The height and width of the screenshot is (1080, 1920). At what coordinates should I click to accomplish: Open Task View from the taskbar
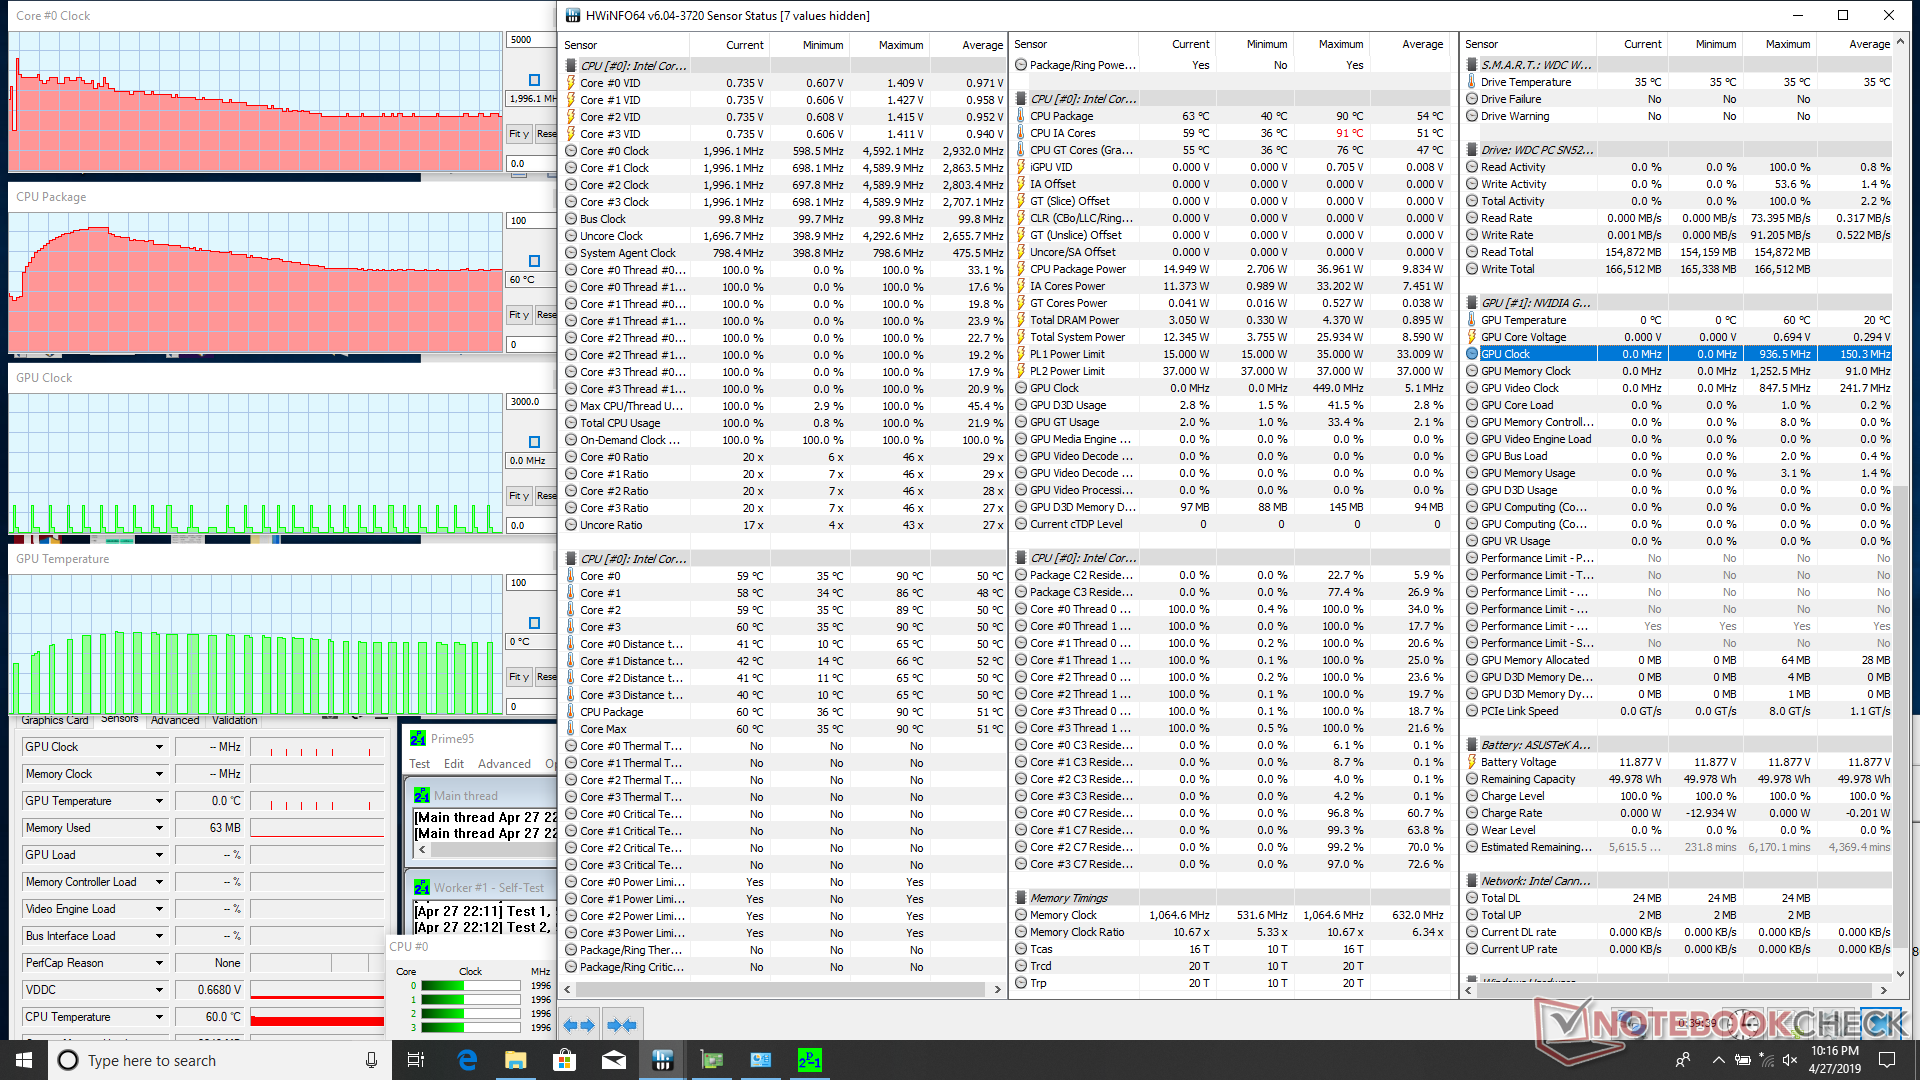tap(416, 1060)
